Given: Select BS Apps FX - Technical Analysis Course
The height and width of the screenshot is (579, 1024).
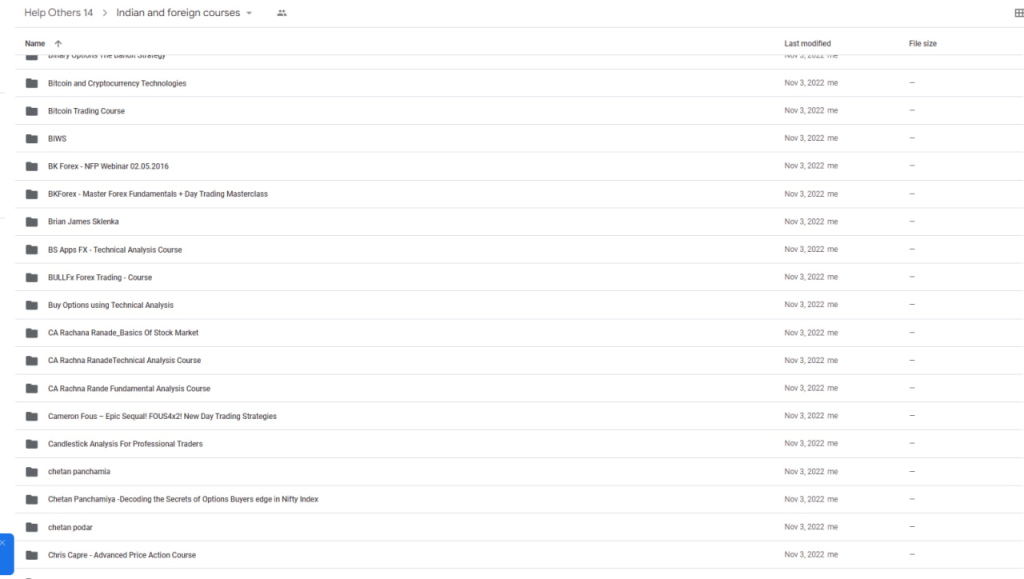Looking at the screenshot, I should coord(115,250).
